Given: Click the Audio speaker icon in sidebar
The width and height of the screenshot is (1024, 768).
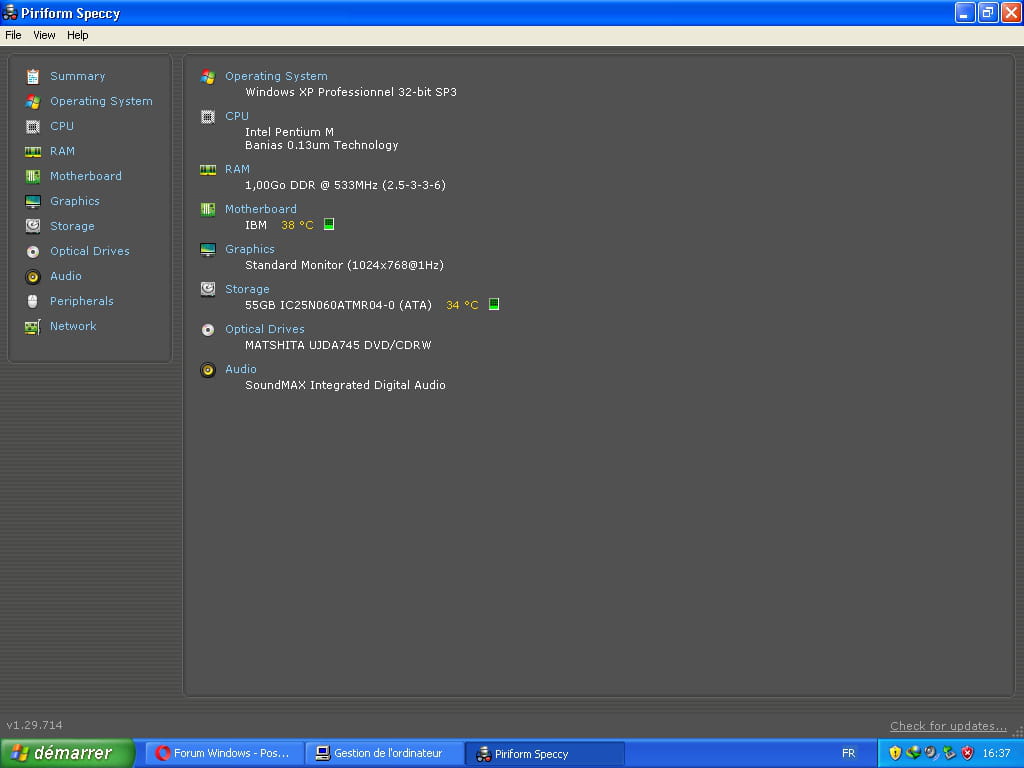Looking at the screenshot, I should 33,276.
